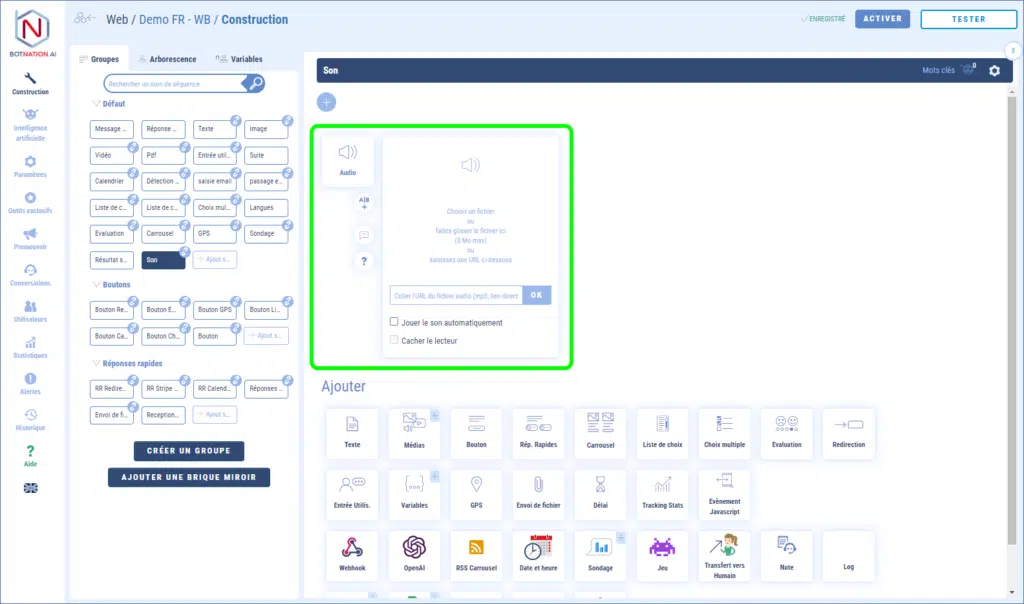The width and height of the screenshot is (1024, 604).
Task: Click the RSS Carrousel icon
Action: (476, 555)
